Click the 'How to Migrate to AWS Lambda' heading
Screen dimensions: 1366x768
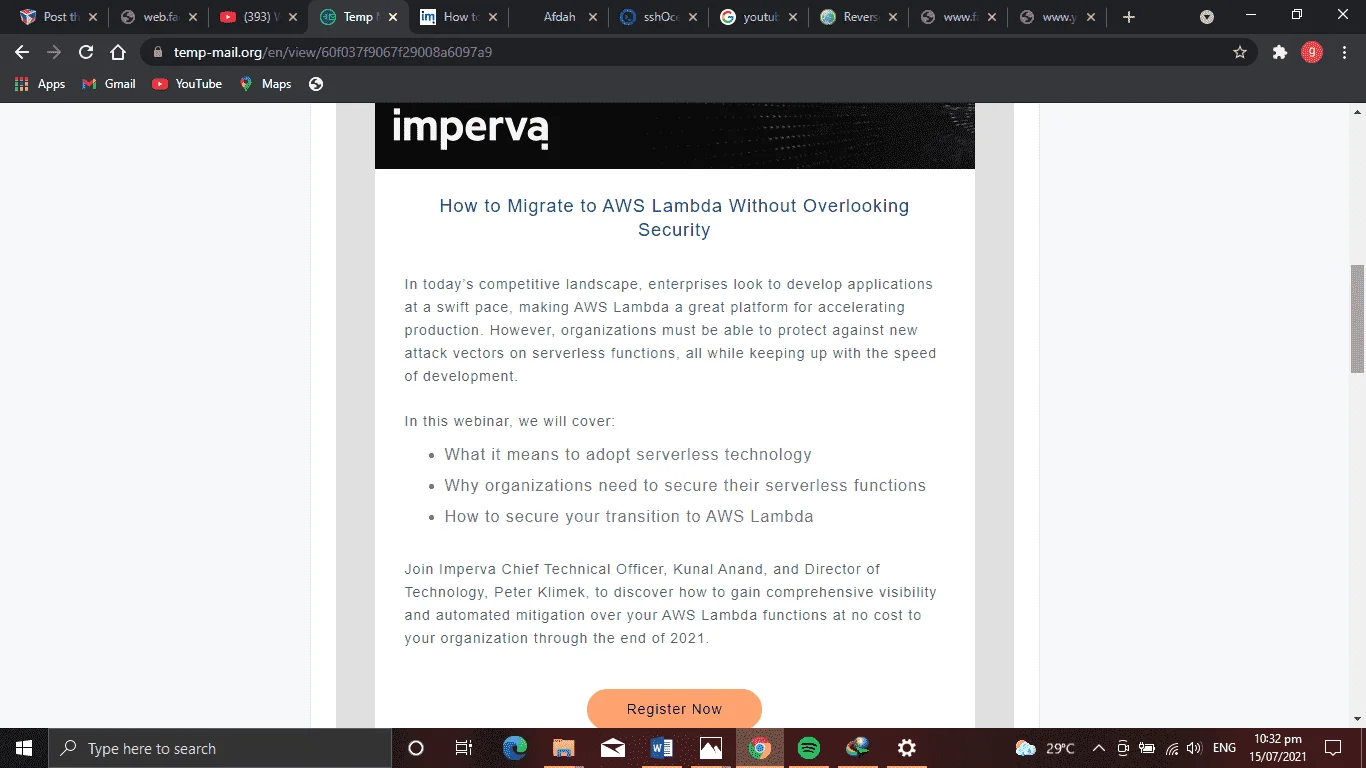tap(674, 218)
